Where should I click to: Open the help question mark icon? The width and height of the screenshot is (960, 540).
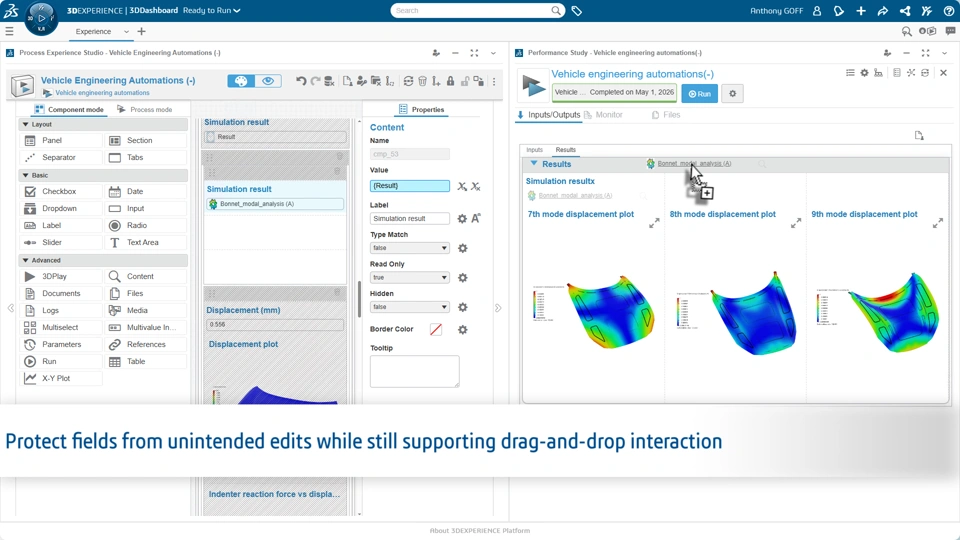pos(949,10)
